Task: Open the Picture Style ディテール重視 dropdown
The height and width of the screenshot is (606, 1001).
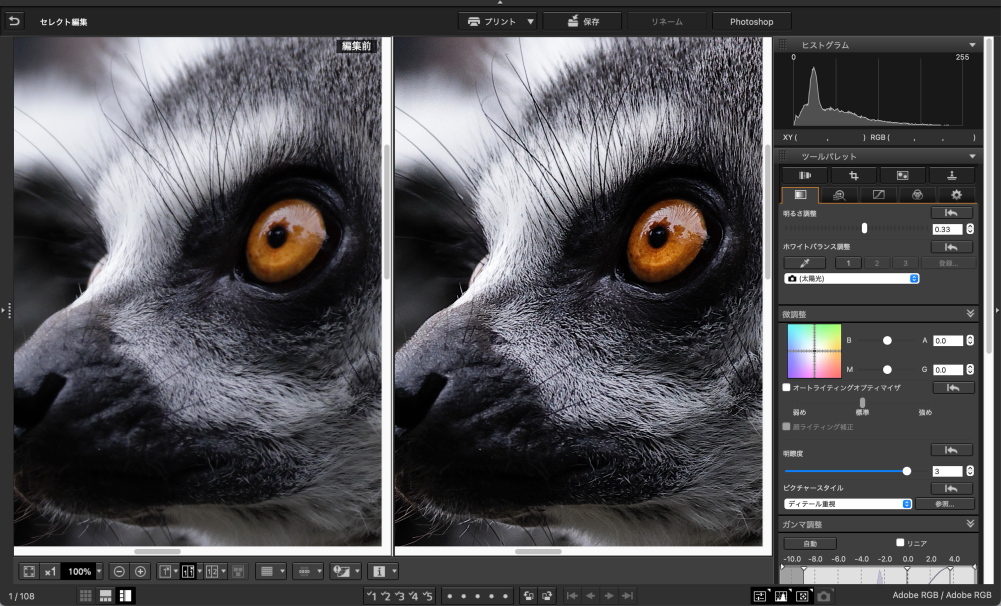Action: tap(848, 504)
